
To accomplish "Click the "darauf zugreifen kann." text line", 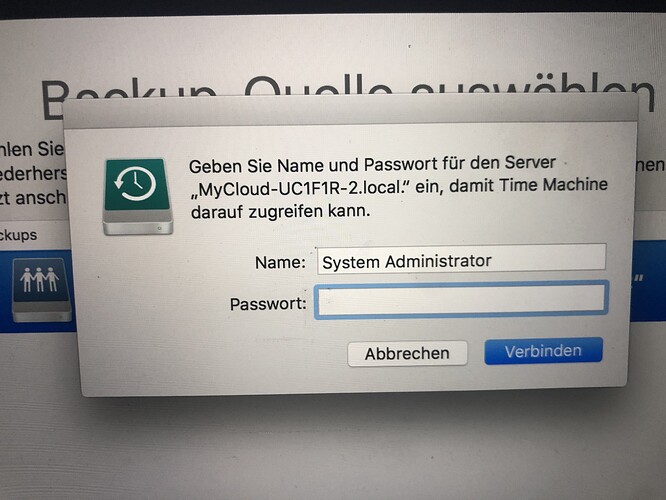I will (x=280, y=211).
